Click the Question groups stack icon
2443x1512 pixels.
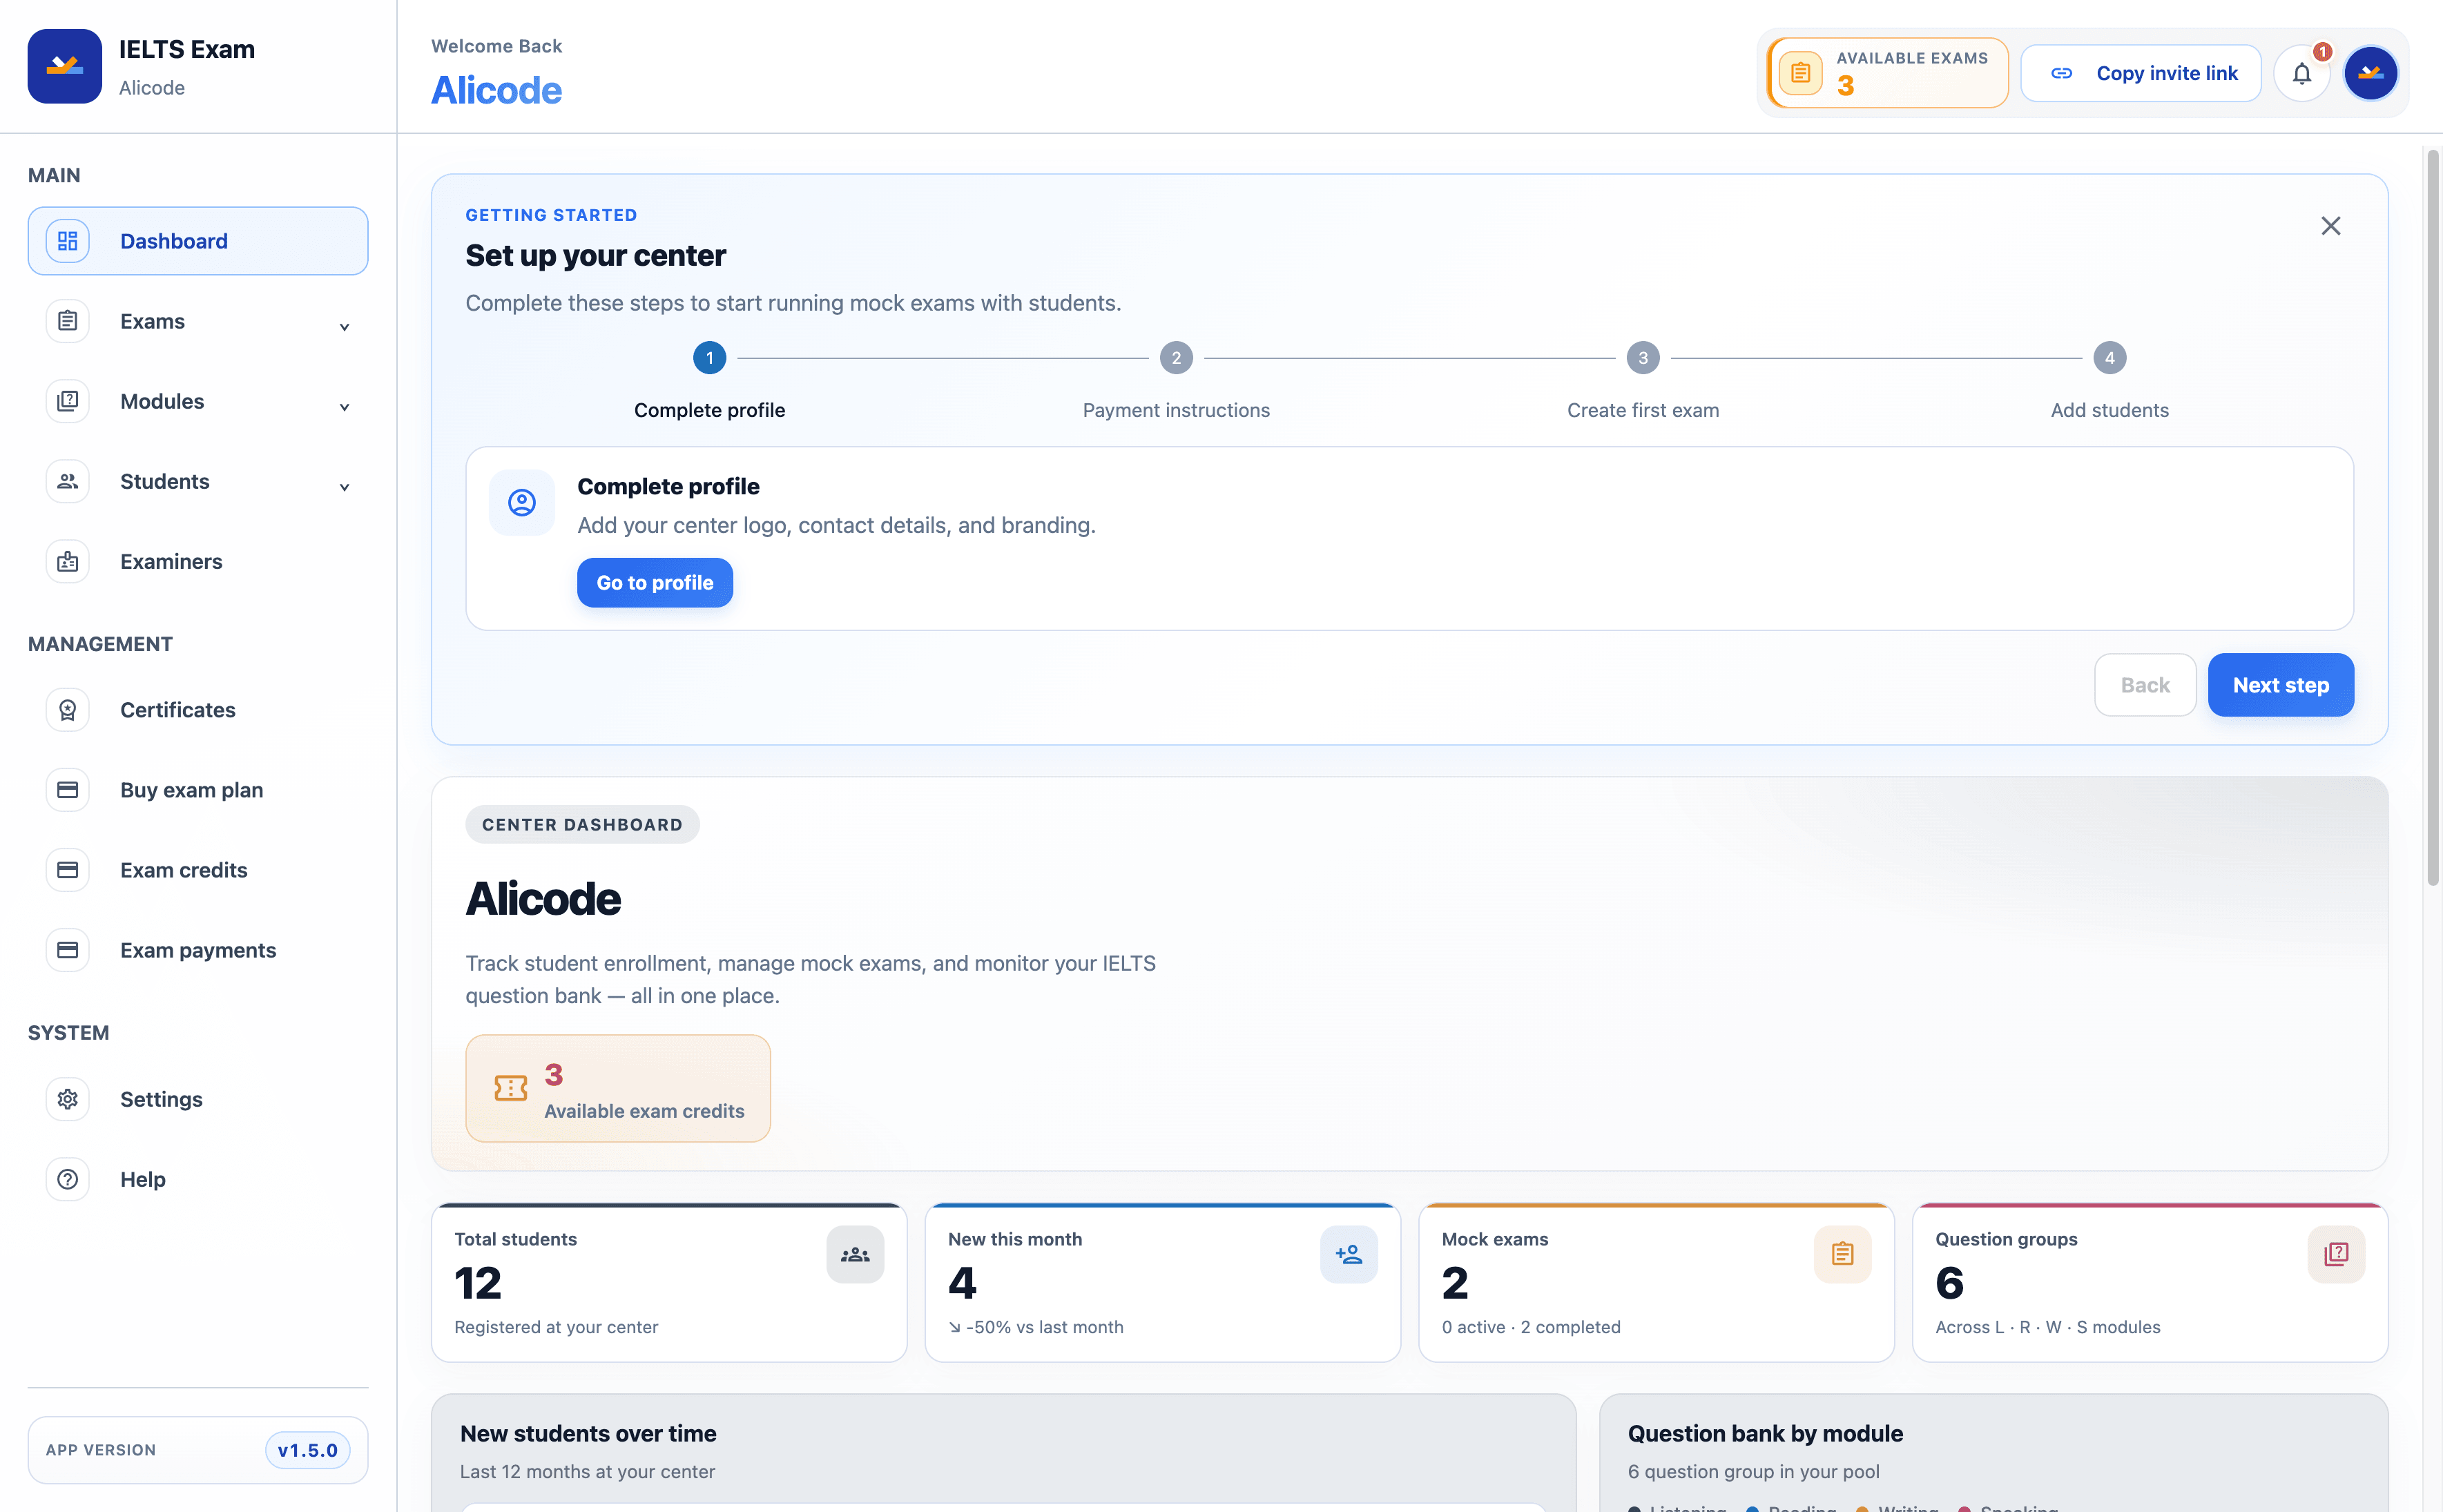tap(2337, 1254)
